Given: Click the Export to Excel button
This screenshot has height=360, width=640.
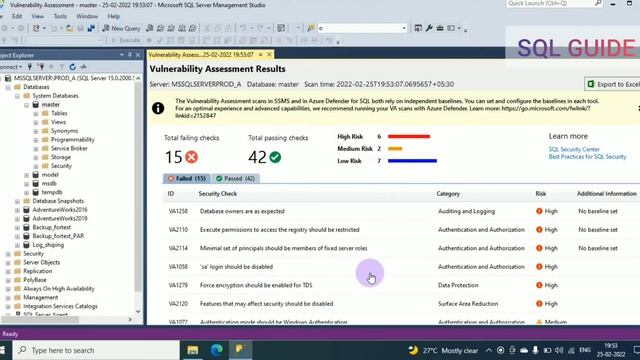Looking at the screenshot, I should 613,84.
